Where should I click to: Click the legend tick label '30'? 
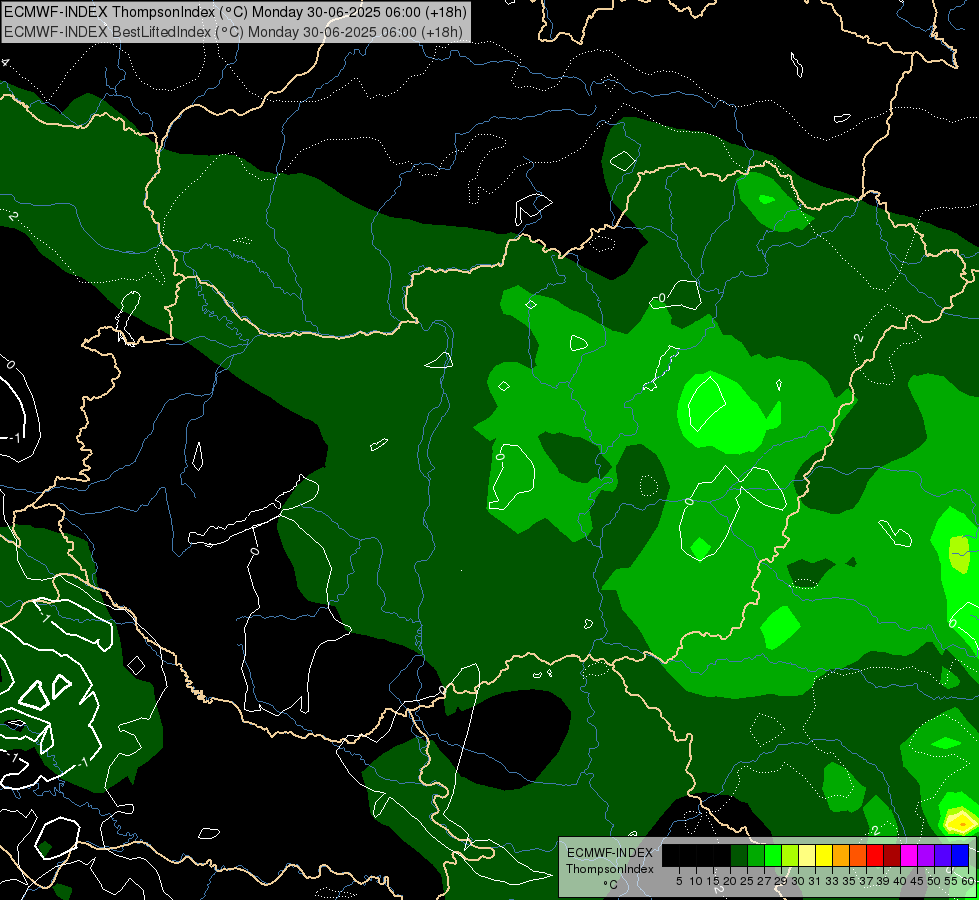pos(797,881)
